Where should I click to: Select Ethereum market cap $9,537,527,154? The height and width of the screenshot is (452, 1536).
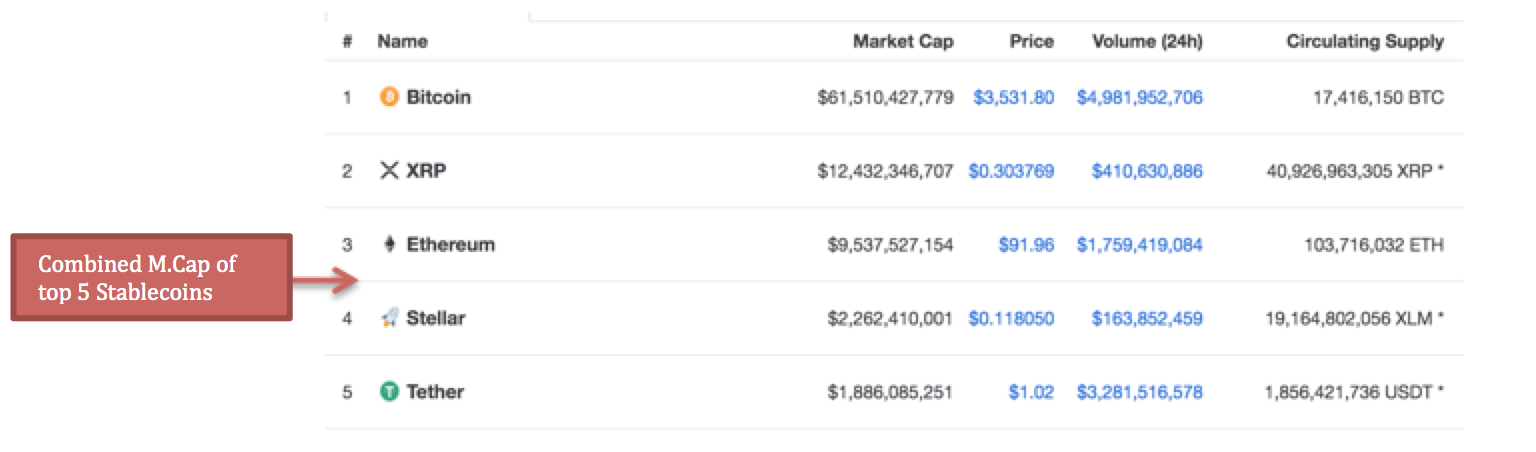(x=891, y=244)
